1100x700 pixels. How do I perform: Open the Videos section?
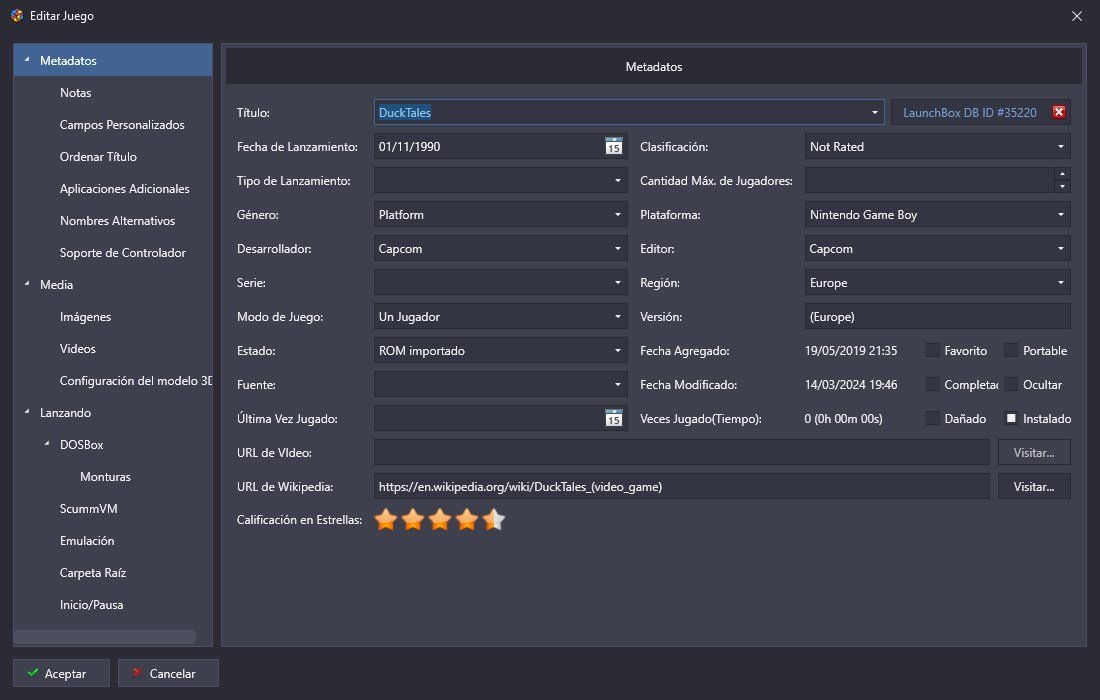[78, 349]
